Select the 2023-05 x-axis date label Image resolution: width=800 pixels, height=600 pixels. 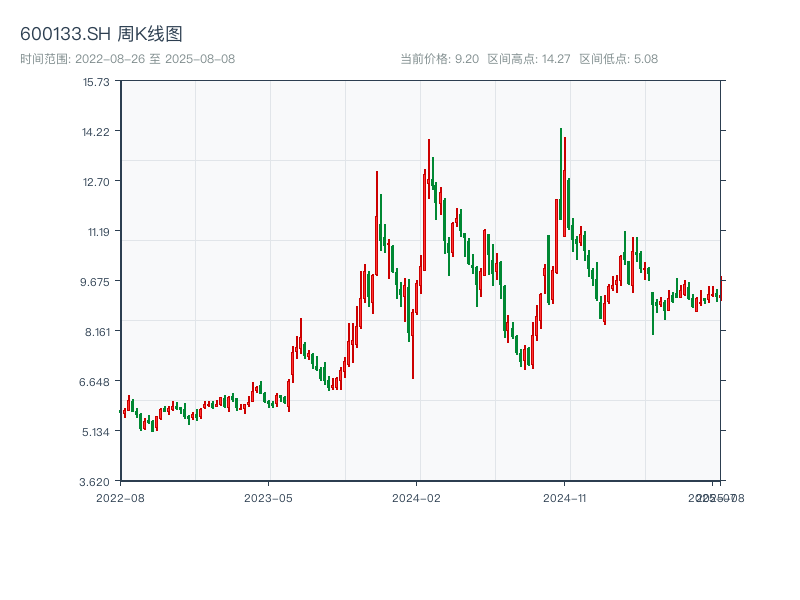tap(268, 497)
